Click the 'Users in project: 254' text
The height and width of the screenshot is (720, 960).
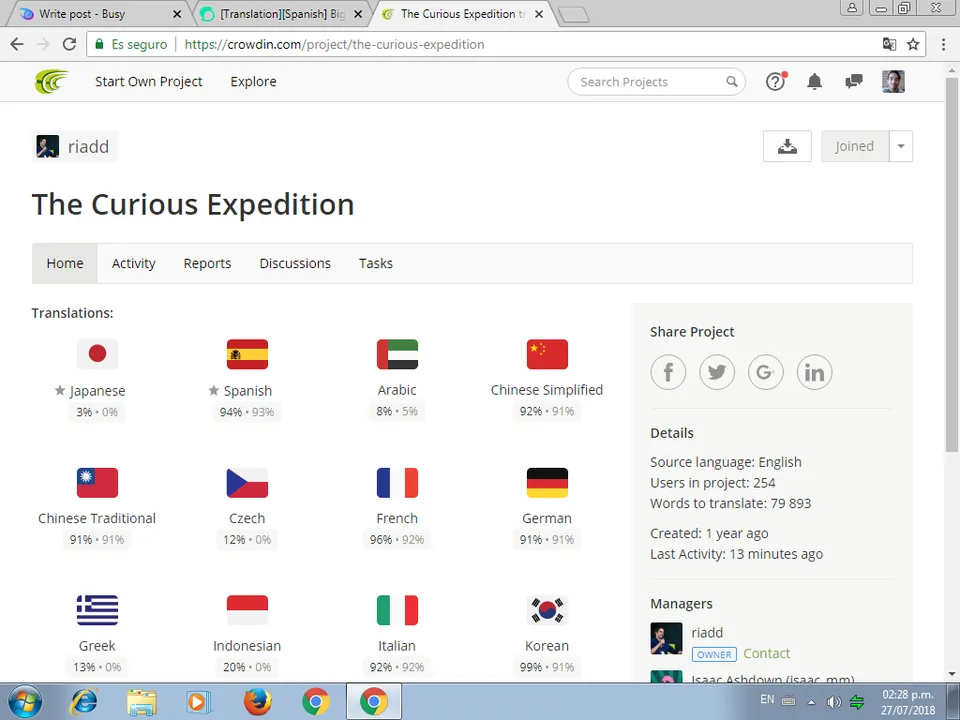coord(713,483)
